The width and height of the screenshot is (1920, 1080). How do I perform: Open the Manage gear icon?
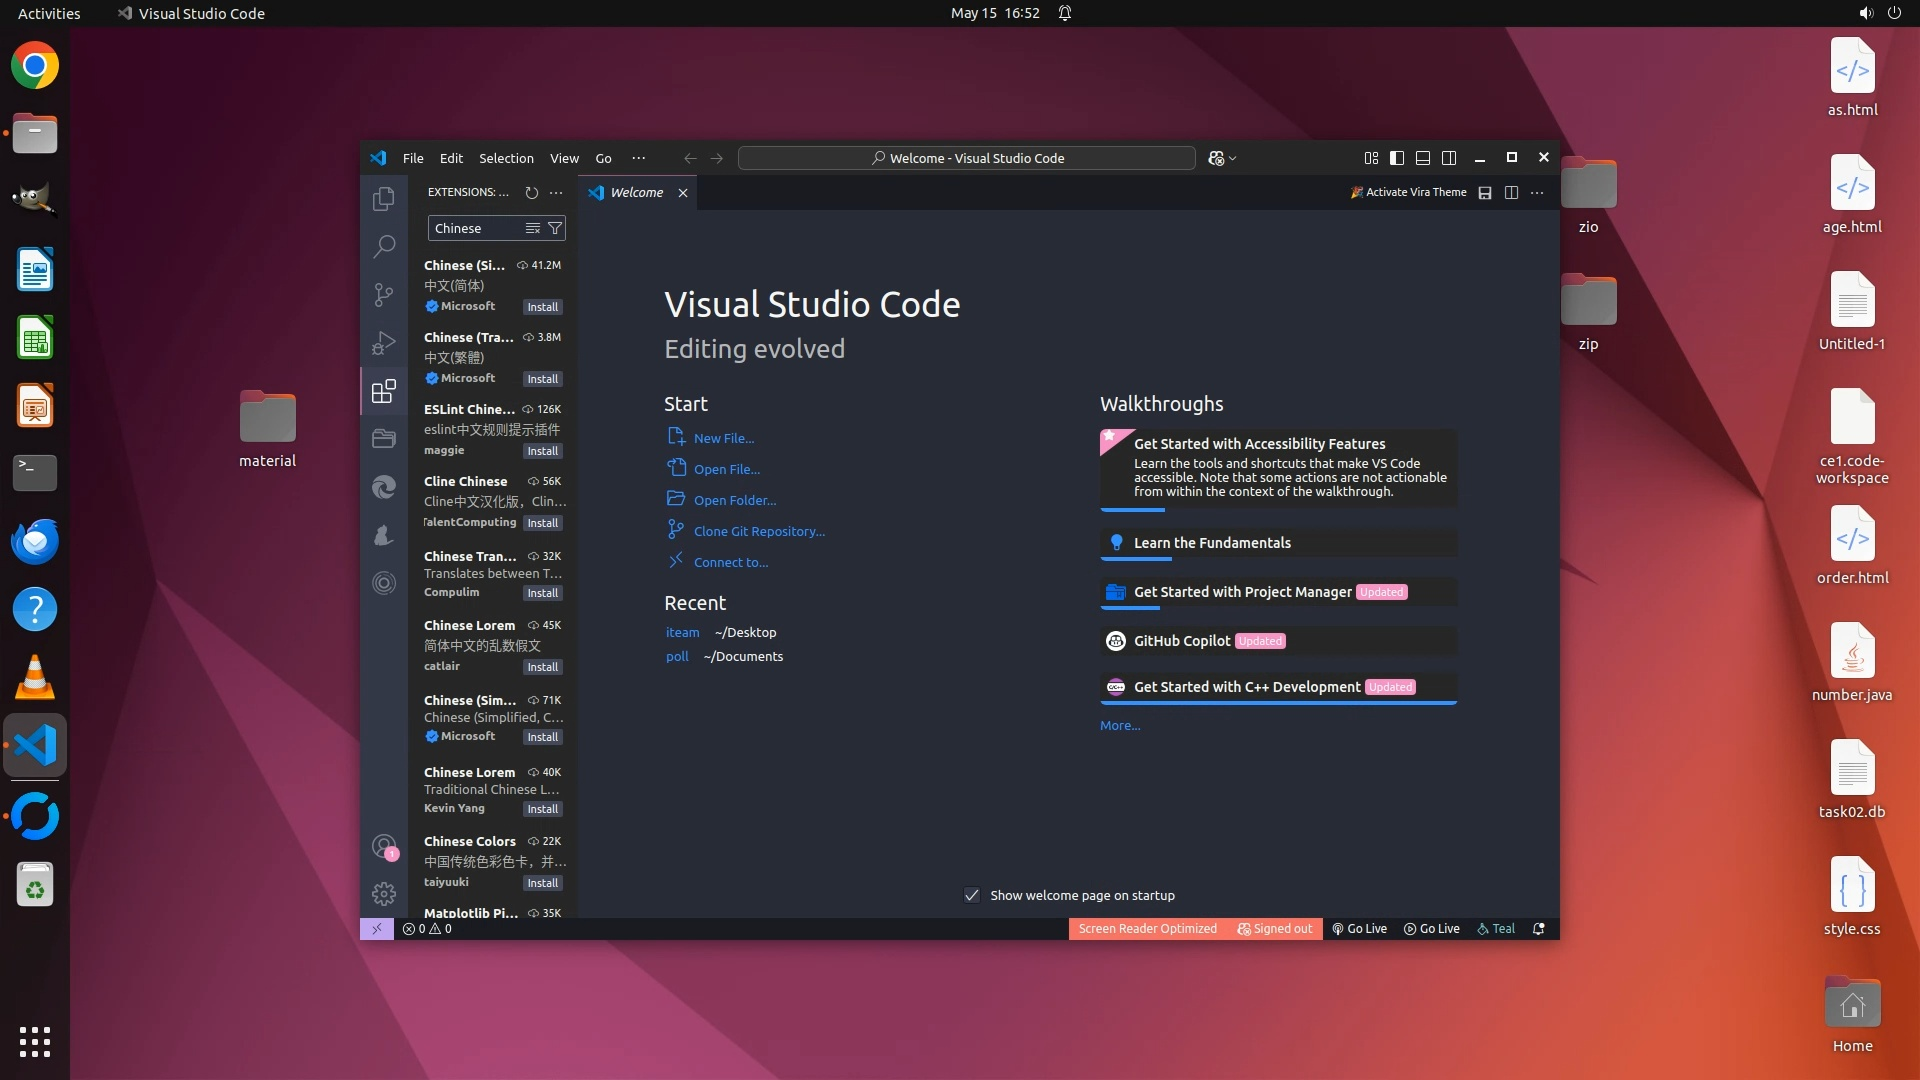coord(384,893)
